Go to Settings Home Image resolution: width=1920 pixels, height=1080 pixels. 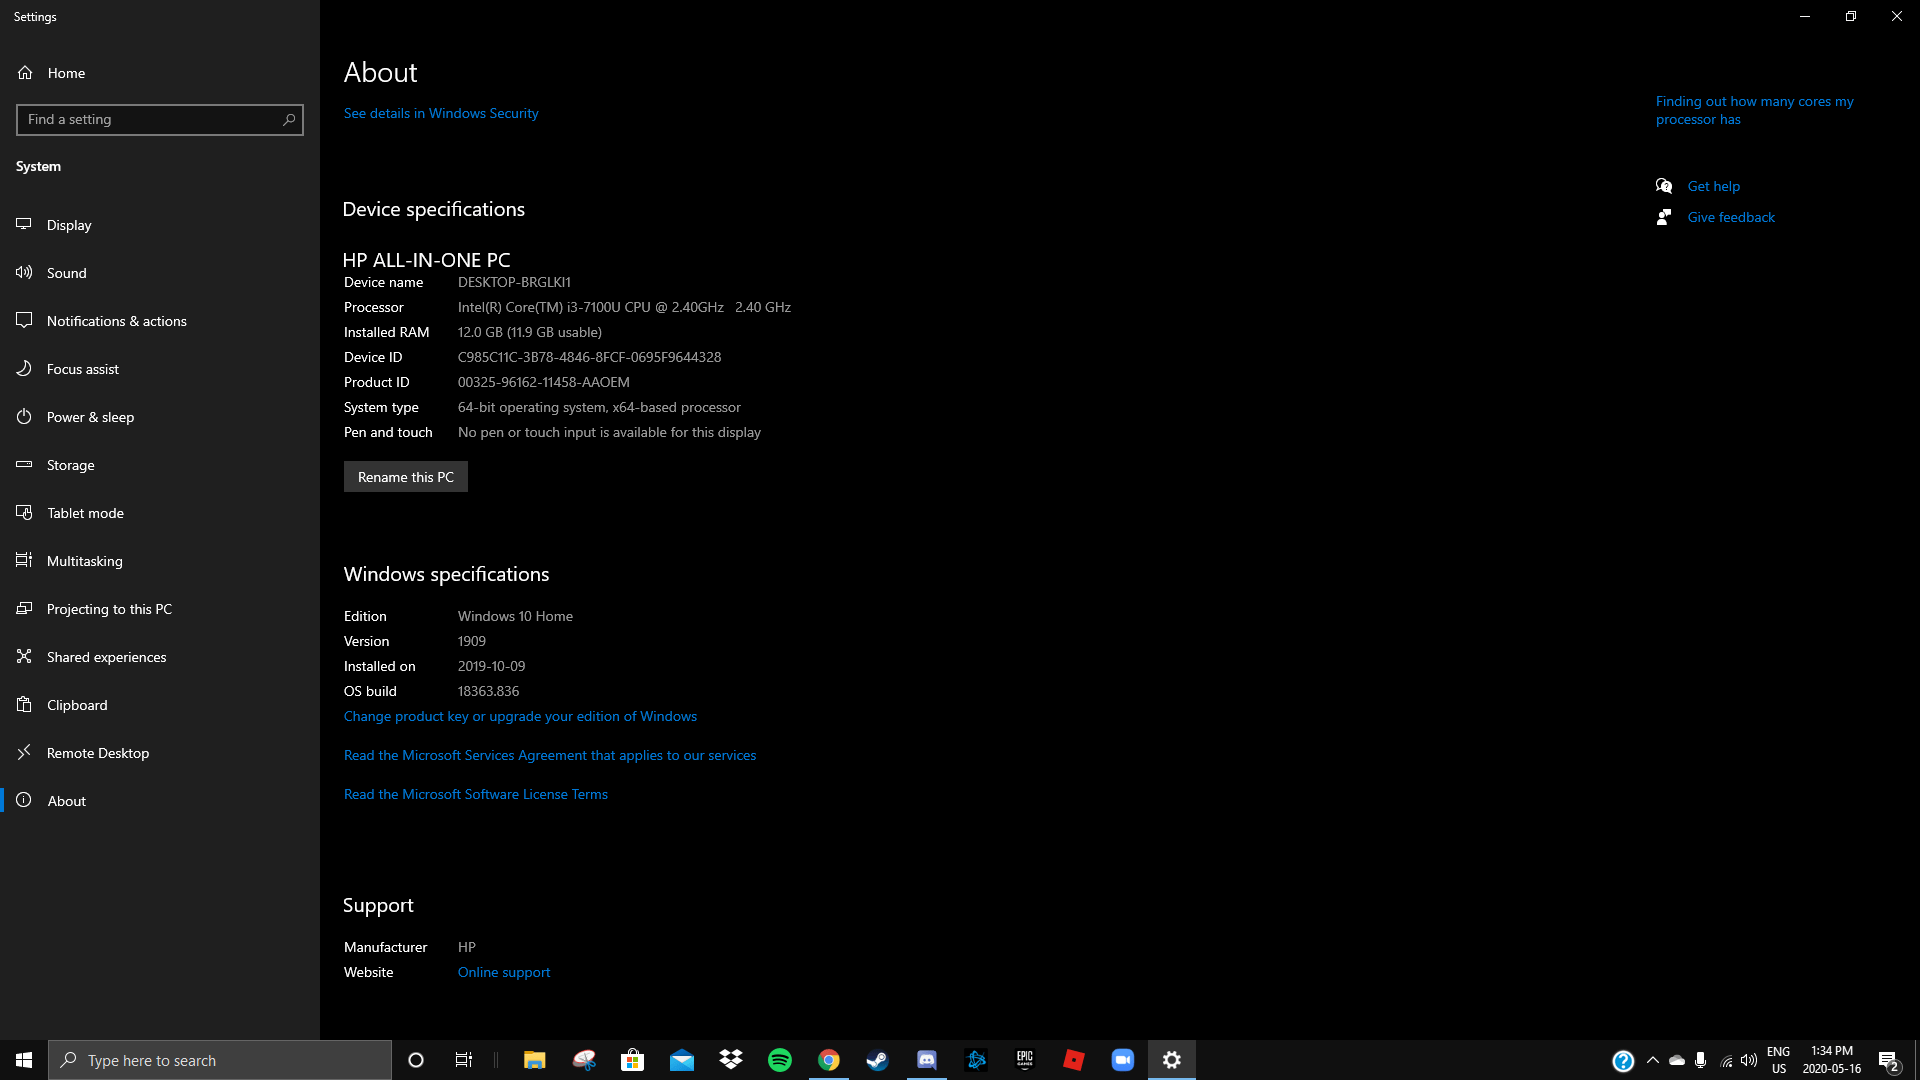tap(160, 73)
